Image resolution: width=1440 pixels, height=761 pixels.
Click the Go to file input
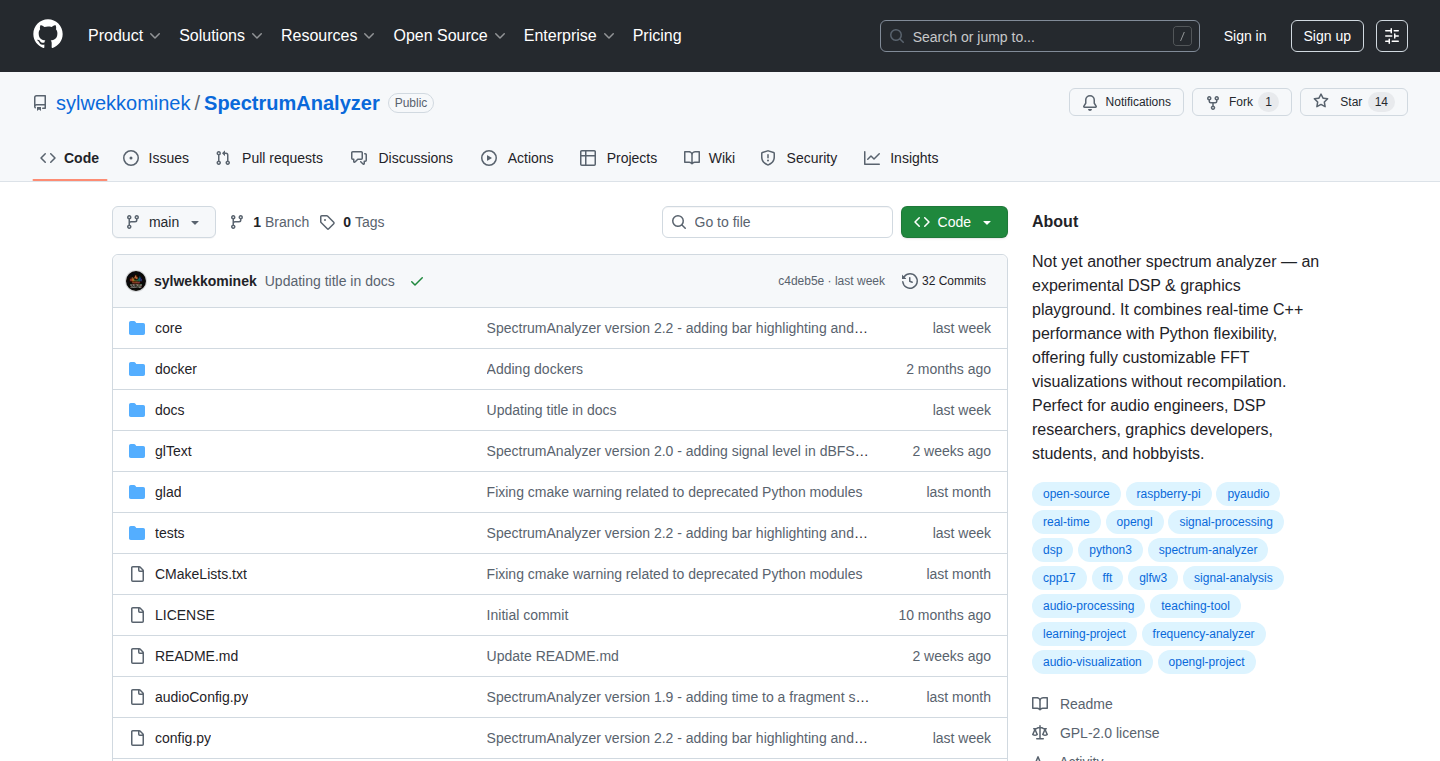point(777,222)
